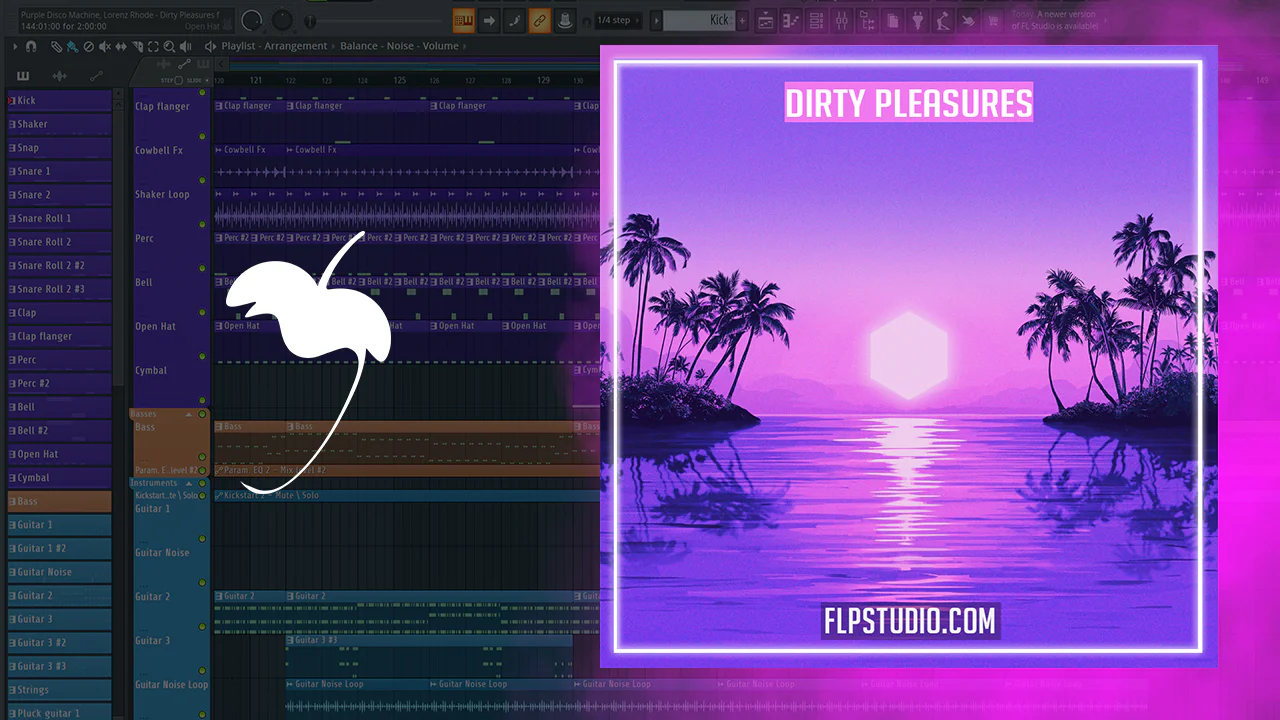Open the tempo tapper icon
The width and height of the screenshot is (1280, 720).
click(x=943, y=20)
